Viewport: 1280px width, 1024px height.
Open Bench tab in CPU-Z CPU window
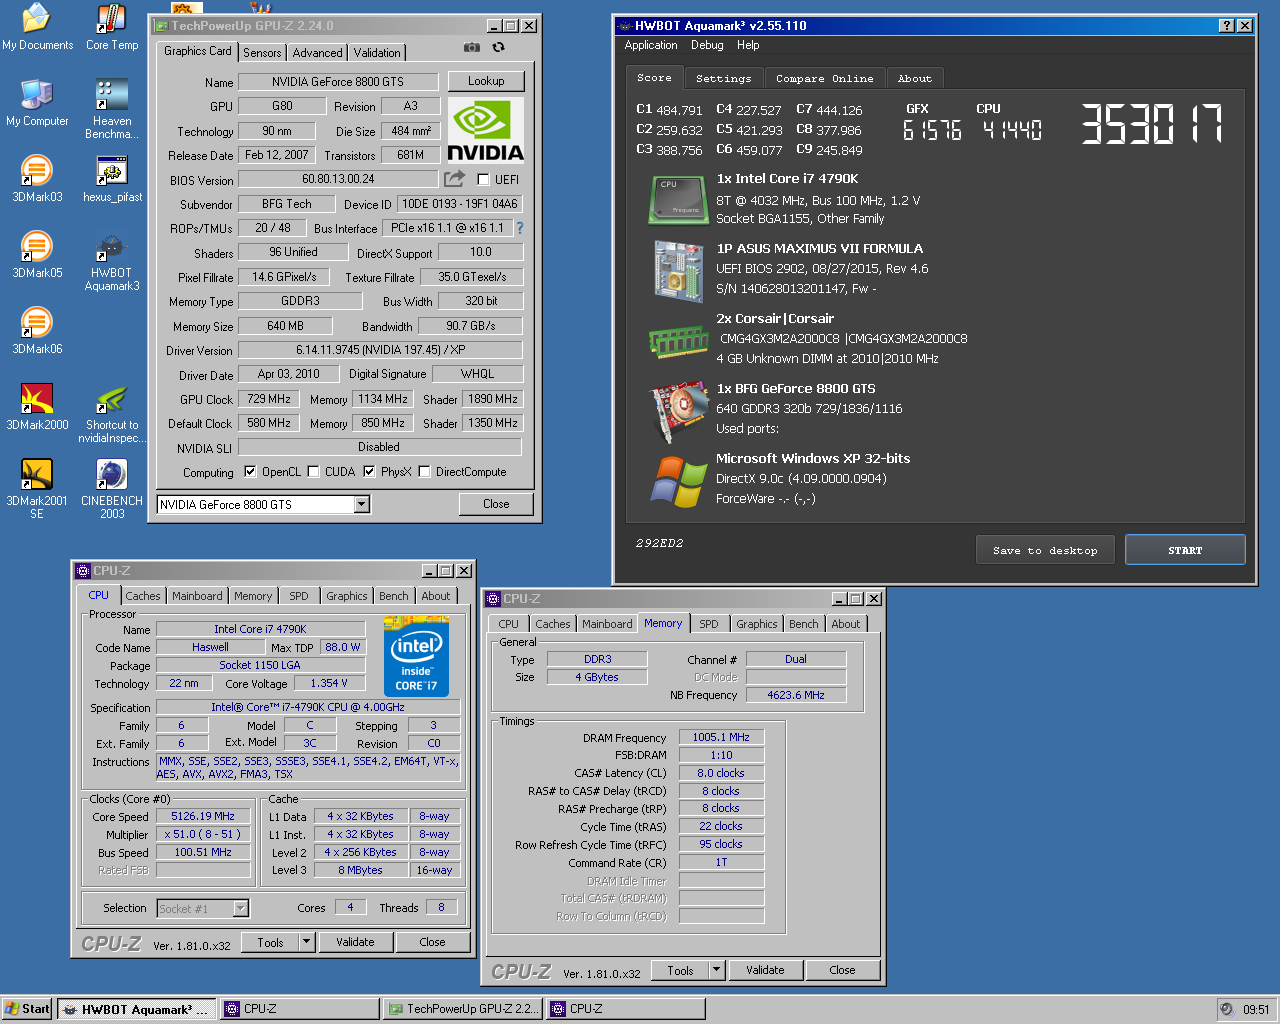(x=394, y=596)
